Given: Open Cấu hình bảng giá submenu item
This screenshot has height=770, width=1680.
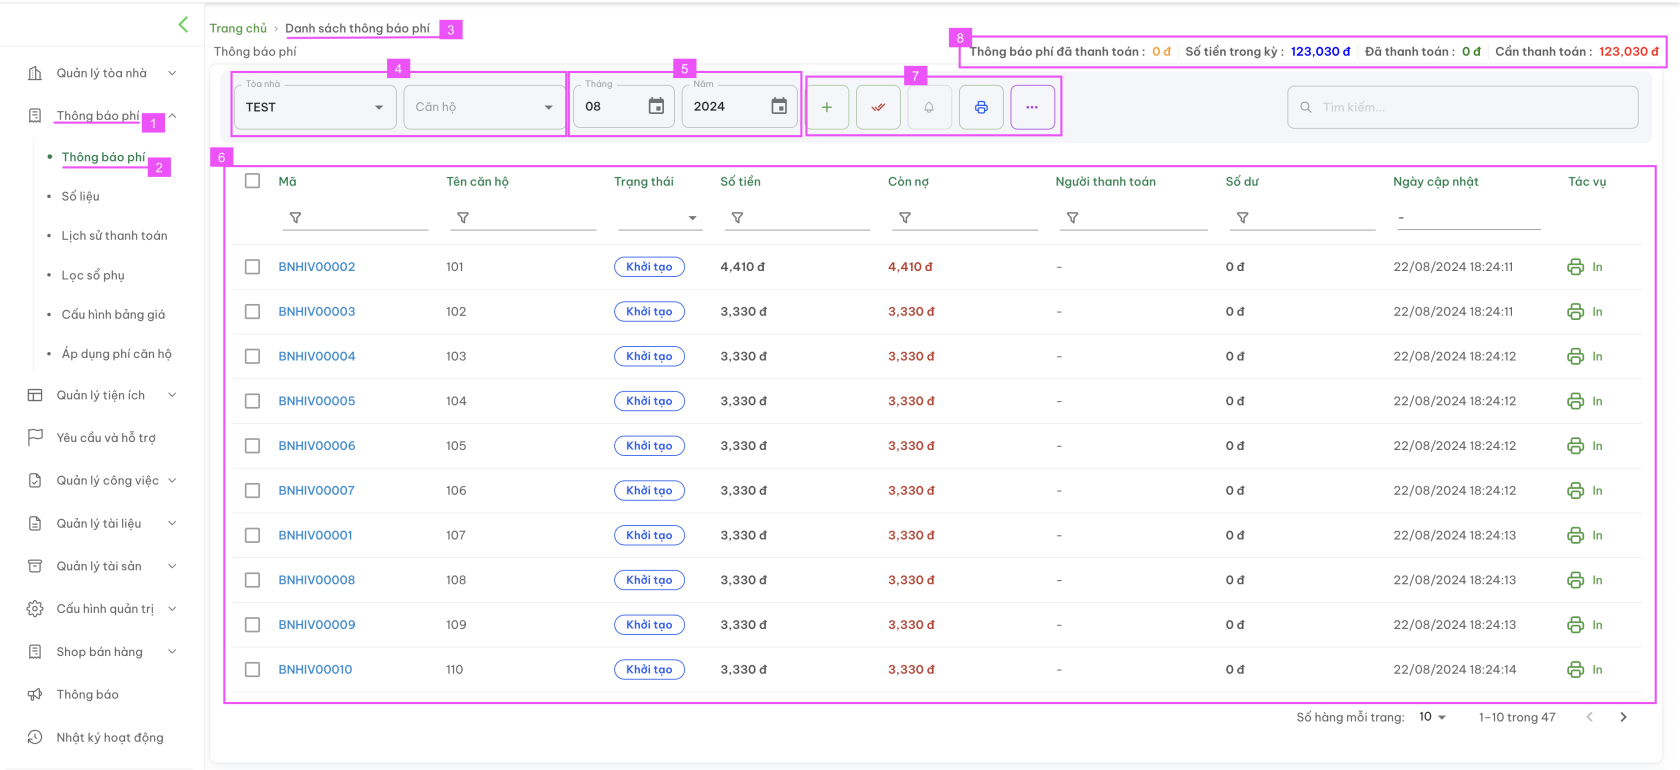Looking at the screenshot, I should 113,314.
